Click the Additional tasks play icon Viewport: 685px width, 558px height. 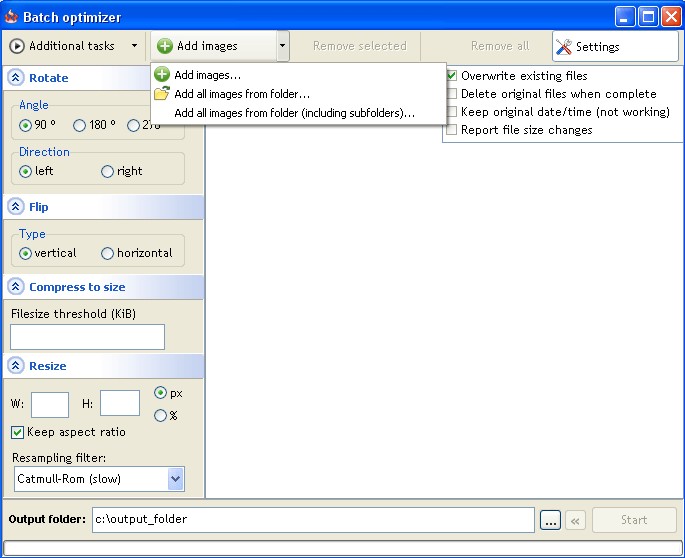(17, 46)
